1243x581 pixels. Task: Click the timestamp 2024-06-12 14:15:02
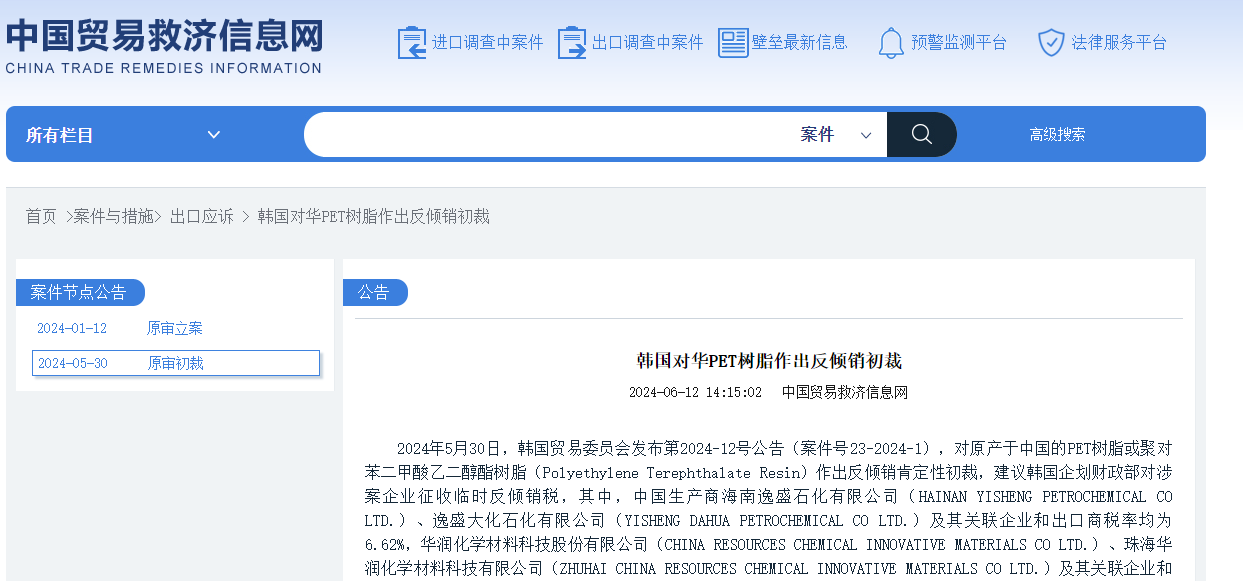[695, 393]
